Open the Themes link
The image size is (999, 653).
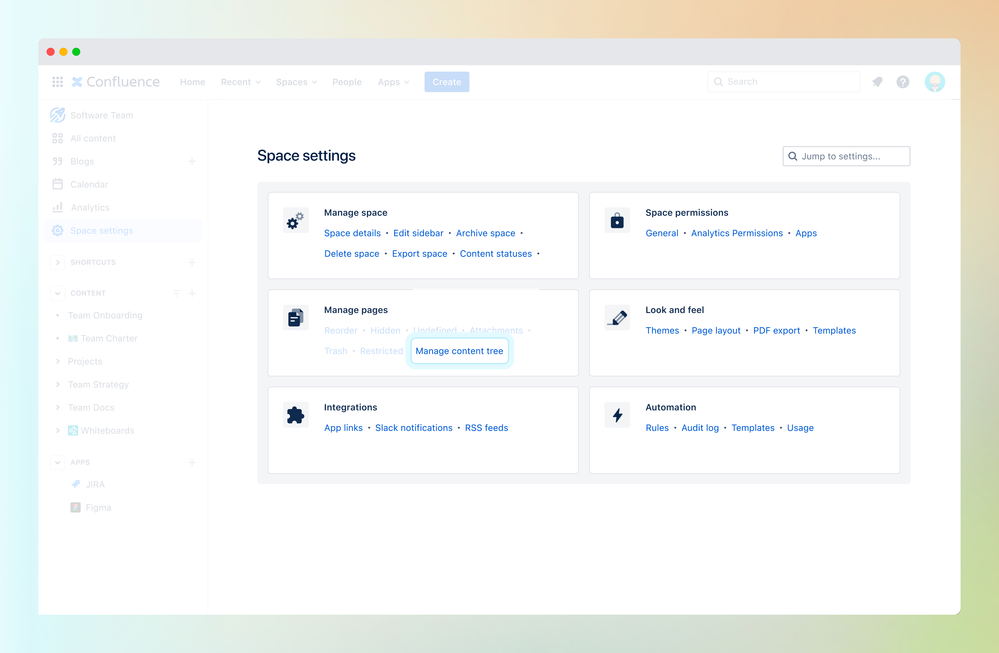coord(662,331)
